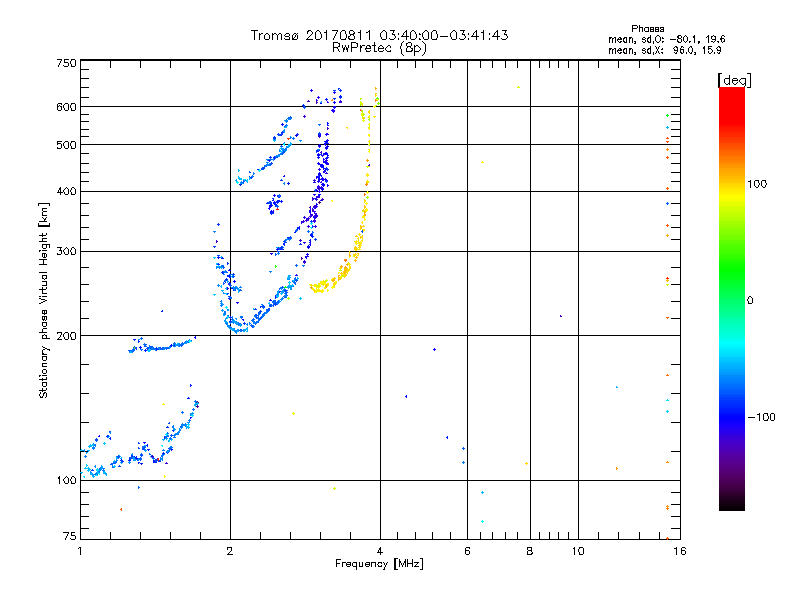Screen dimensions: 800x600
Task: Click the x-axis tick label '2'
Action: (x=230, y=551)
